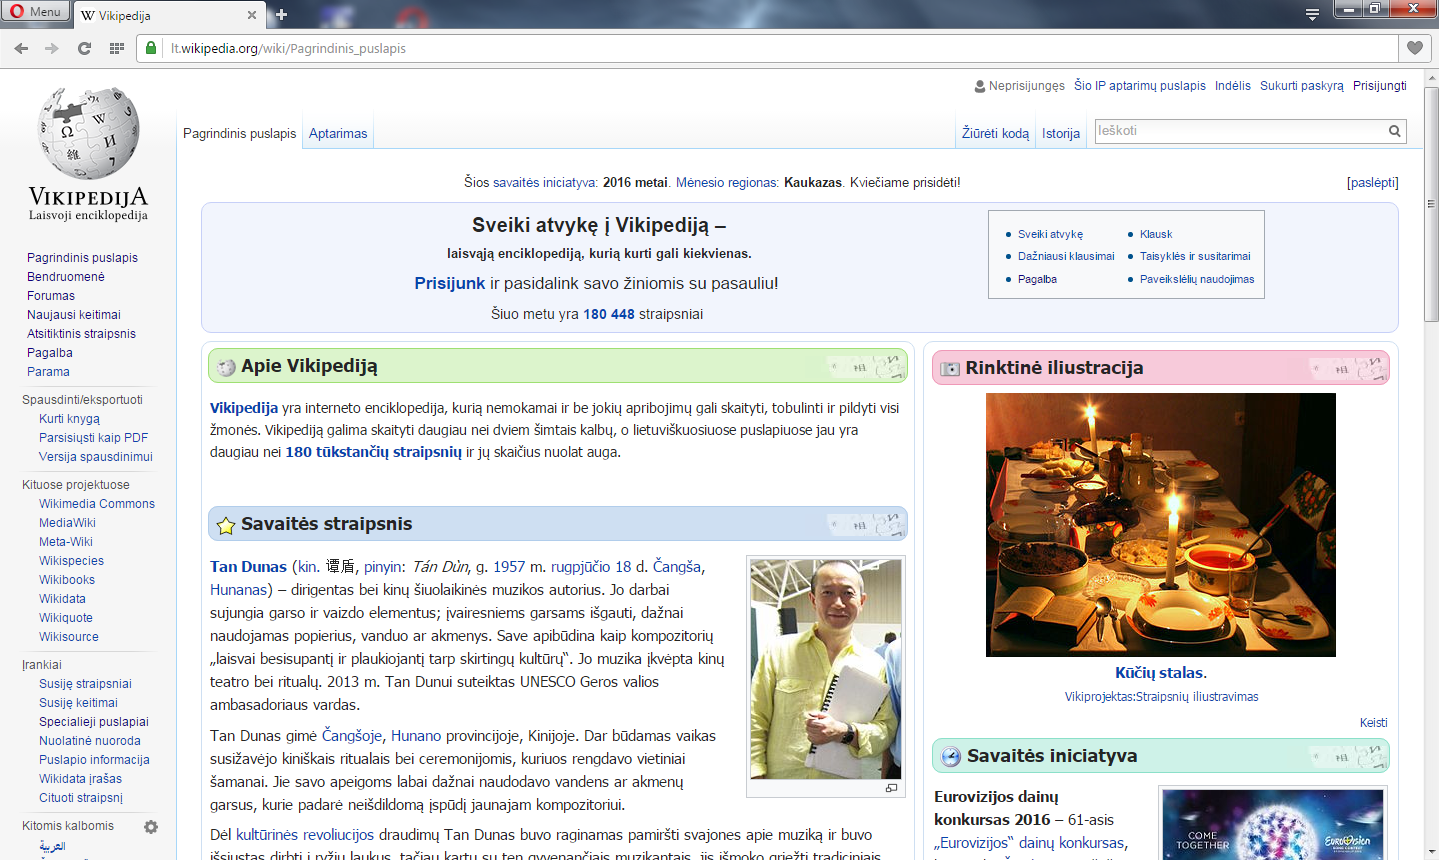Screen dimensions: 1439x860
Task: Open a new tab with plus button
Action: (x=281, y=14)
